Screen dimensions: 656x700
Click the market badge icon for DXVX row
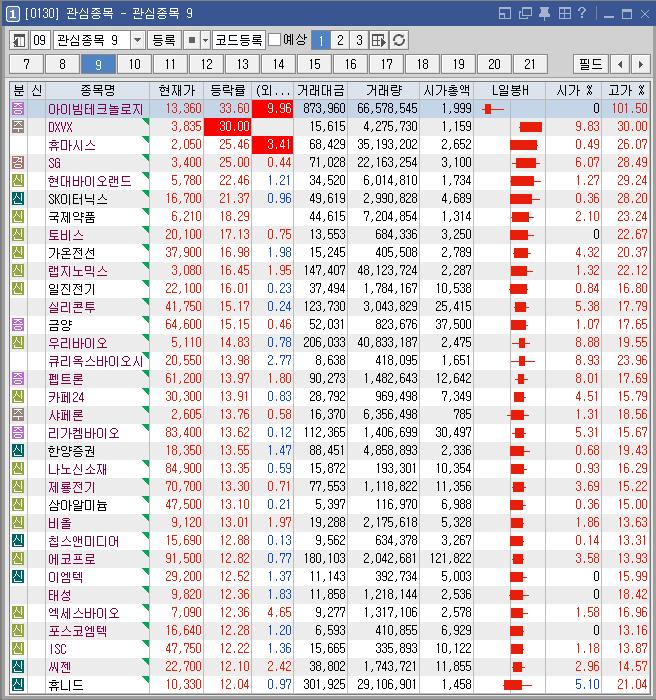[18, 126]
